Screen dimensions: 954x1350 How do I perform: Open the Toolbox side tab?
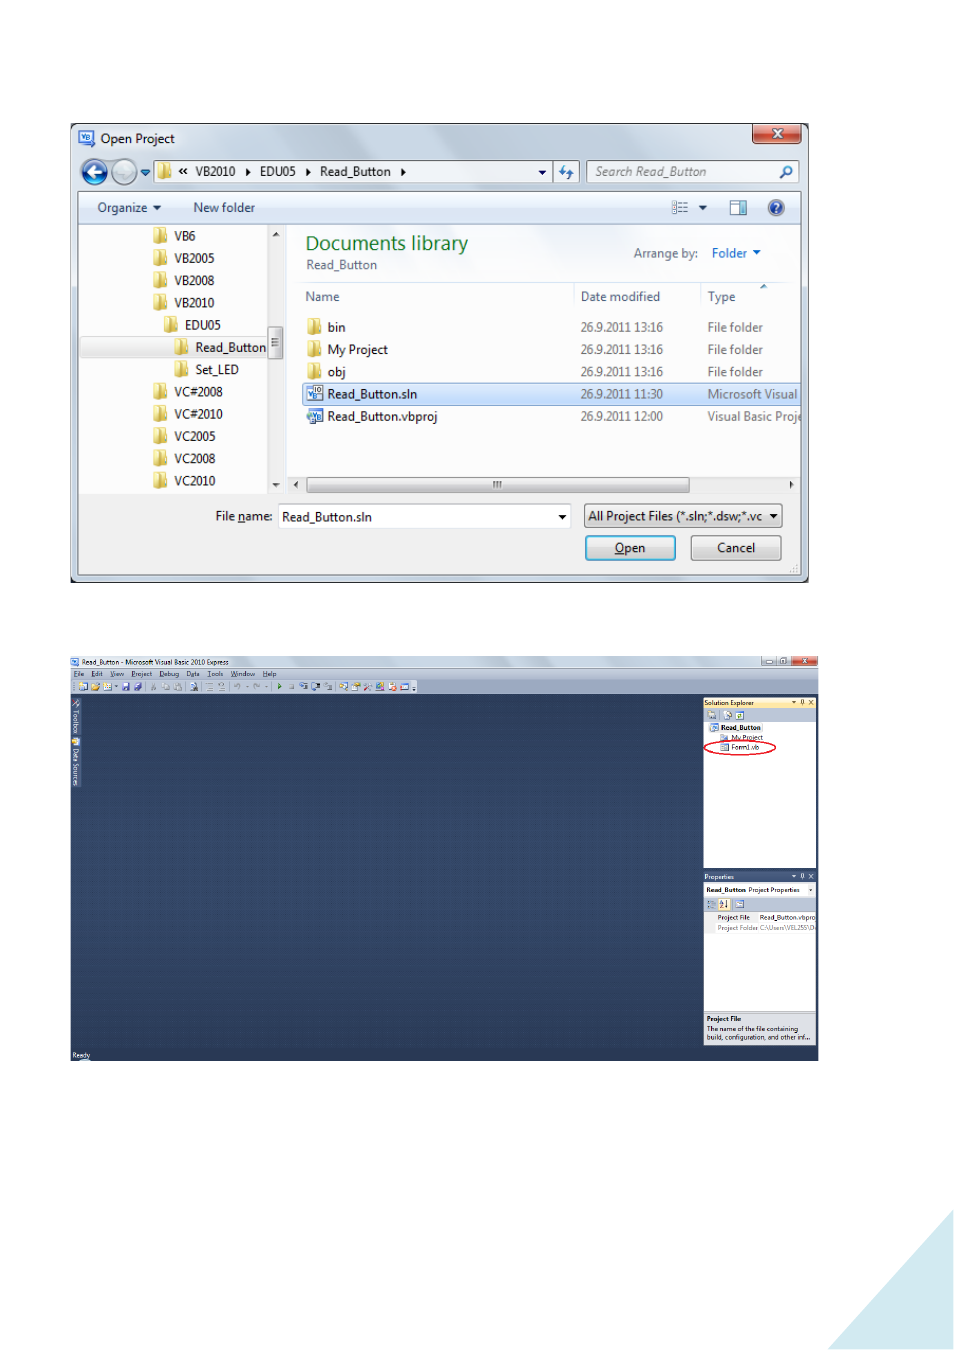75,717
